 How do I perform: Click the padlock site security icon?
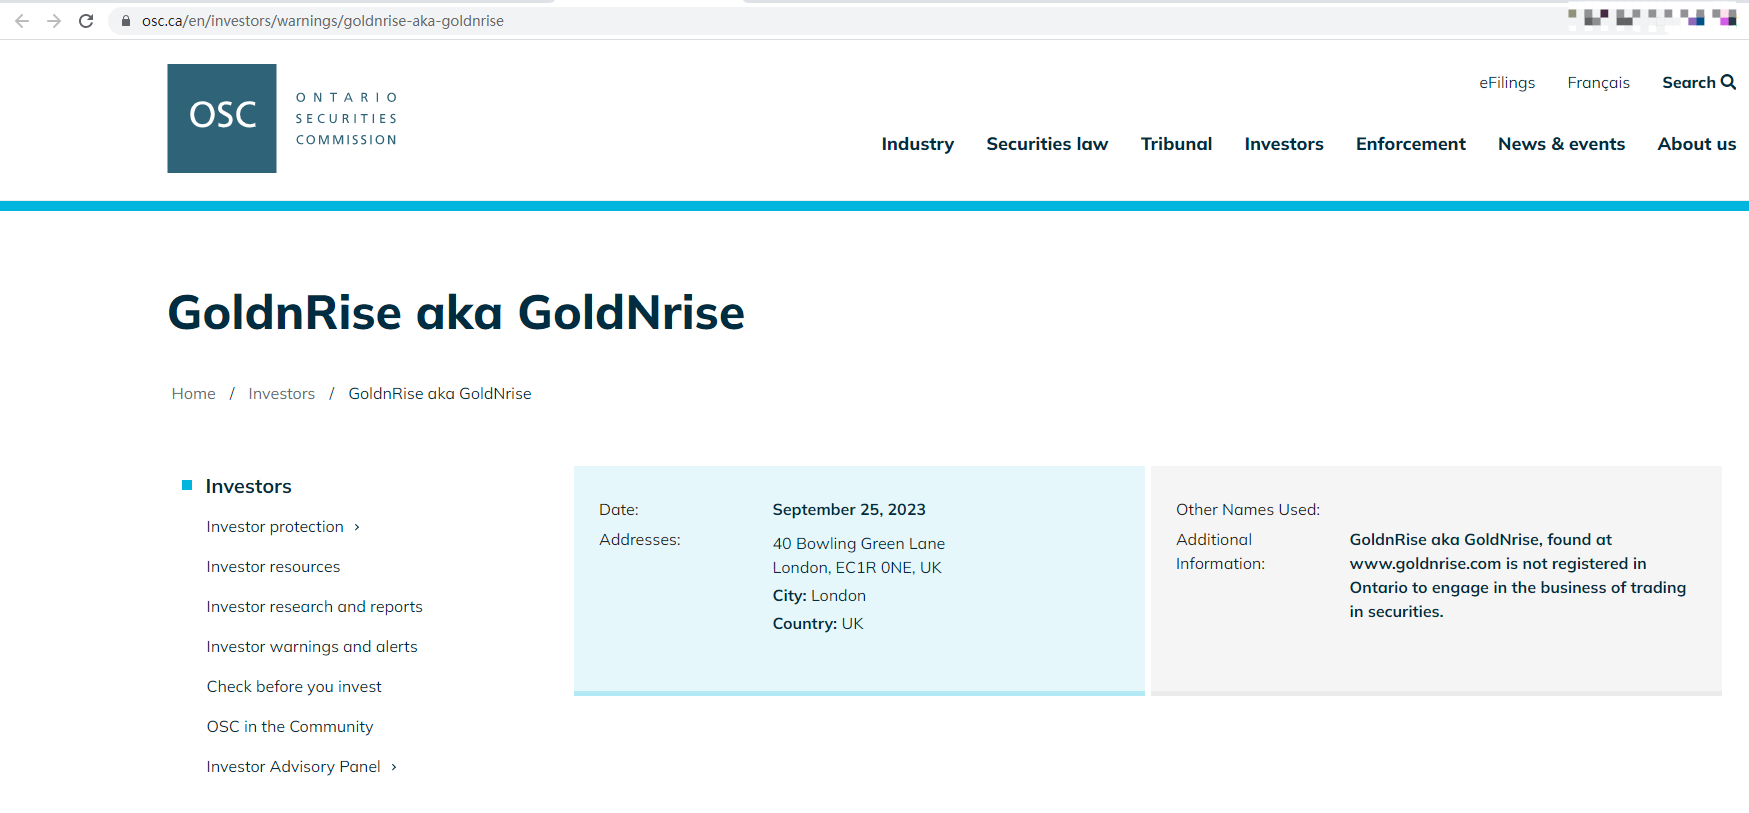[x=126, y=21]
